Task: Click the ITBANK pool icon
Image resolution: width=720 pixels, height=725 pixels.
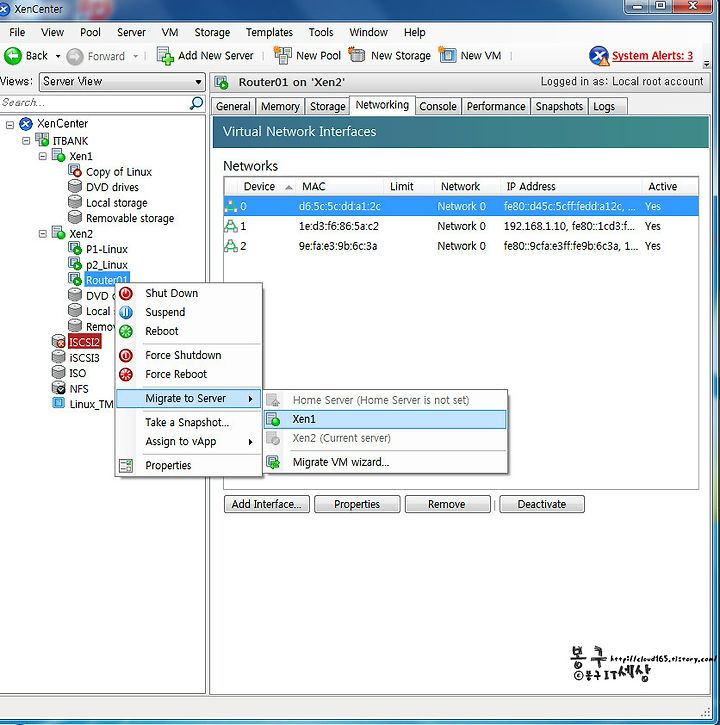Action: 42,140
